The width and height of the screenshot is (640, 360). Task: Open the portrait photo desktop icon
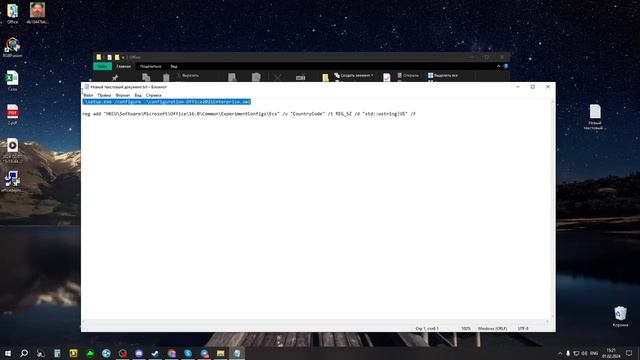(37, 13)
